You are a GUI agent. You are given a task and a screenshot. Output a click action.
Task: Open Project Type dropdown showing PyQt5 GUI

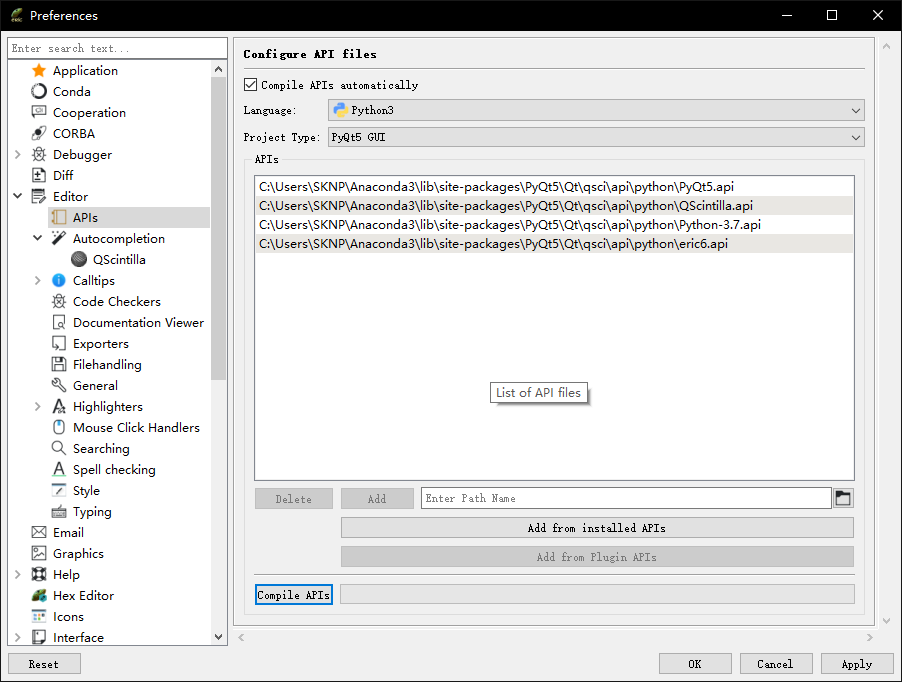(x=596, y=137)
